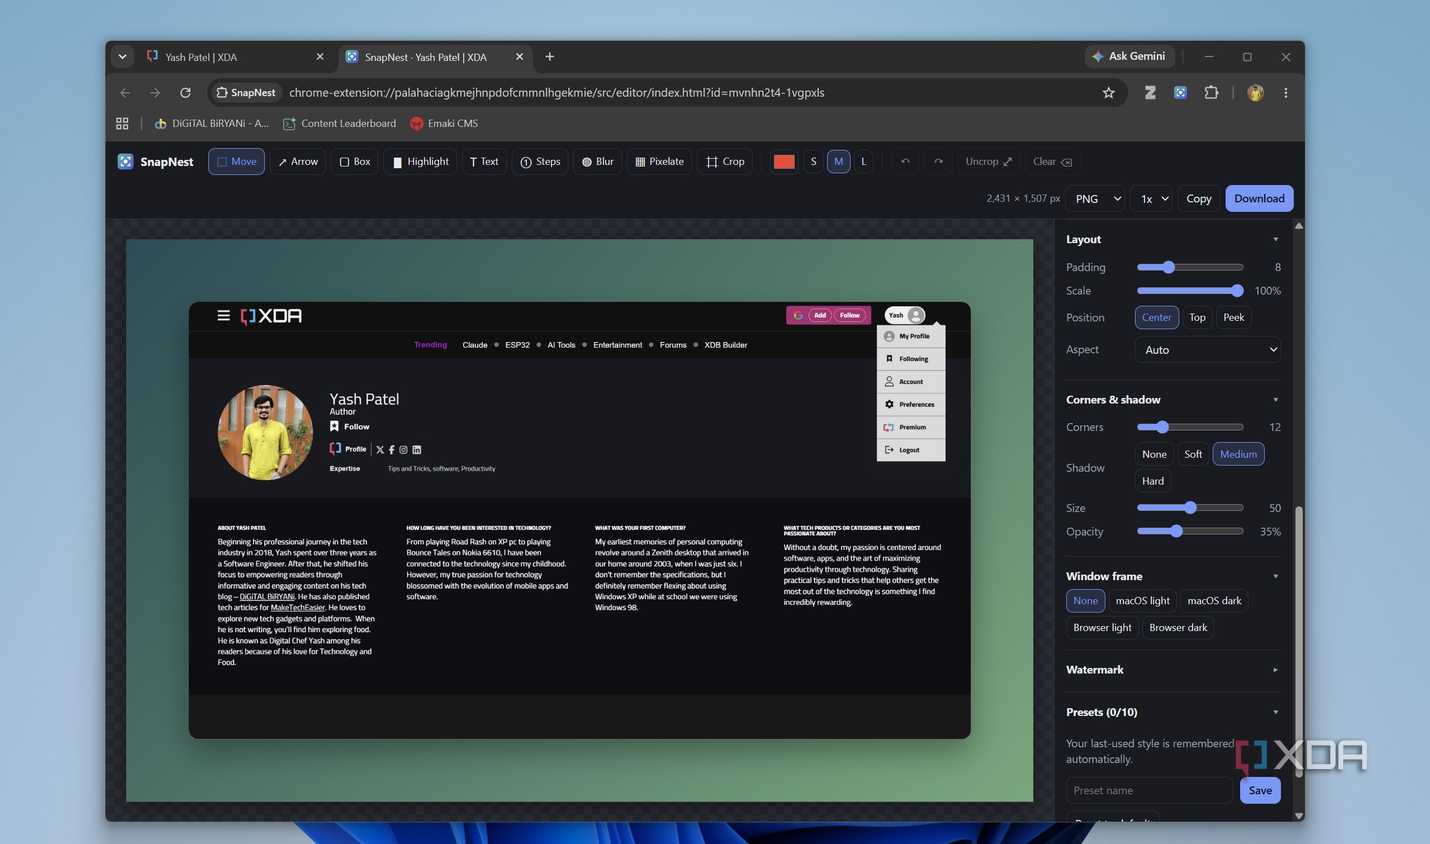Set stroke size to S
This screenshot has width=1430, height=844.
(x=813, y=161)
